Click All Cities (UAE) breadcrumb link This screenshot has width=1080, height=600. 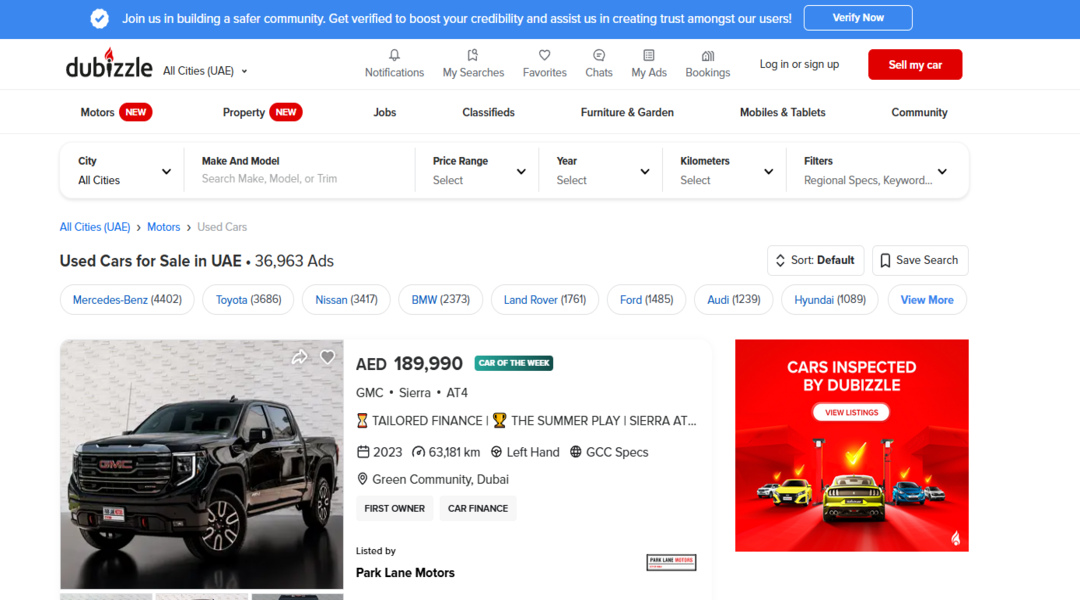tap(95, 227)
